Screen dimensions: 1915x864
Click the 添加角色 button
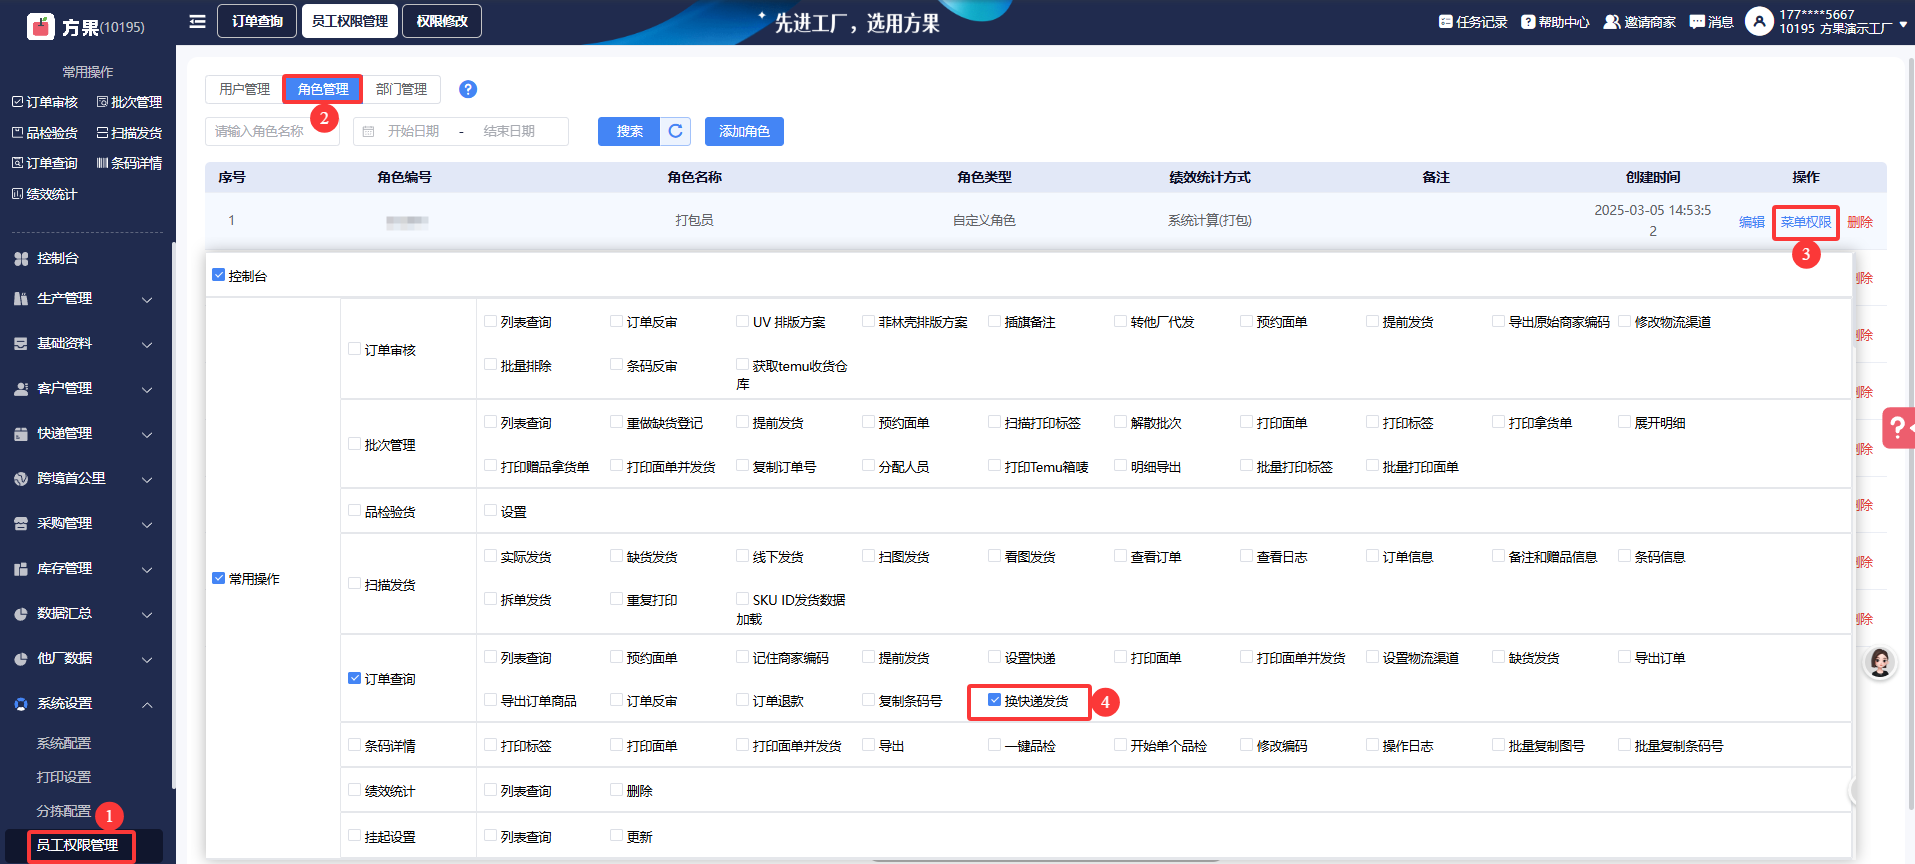744,131
